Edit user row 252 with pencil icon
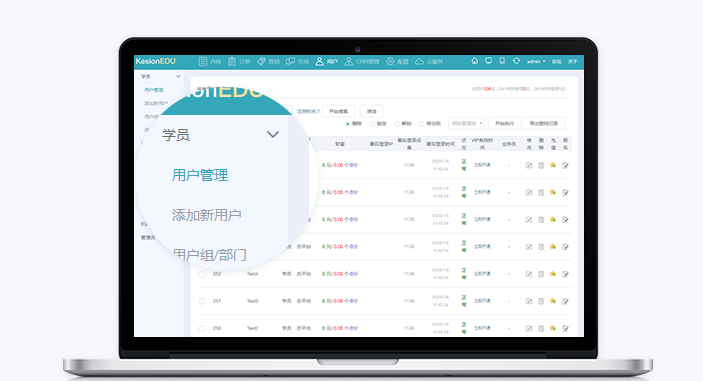Screen dimensions: 703x381 (x=529, y=274)
